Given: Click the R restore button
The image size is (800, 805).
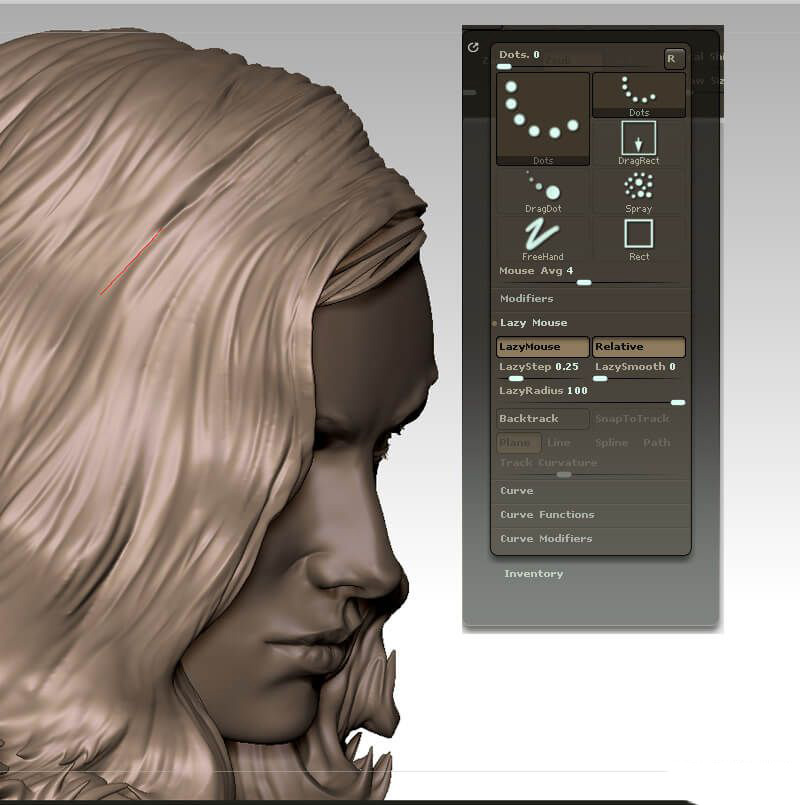Looking at the screenshot, I should tap(675, 58).
